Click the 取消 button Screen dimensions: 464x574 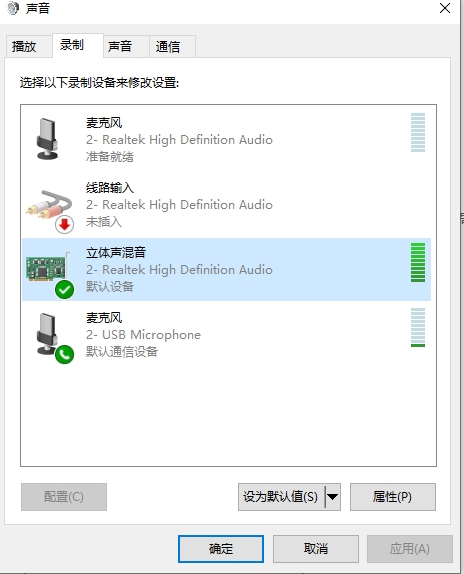coord(315,549)
